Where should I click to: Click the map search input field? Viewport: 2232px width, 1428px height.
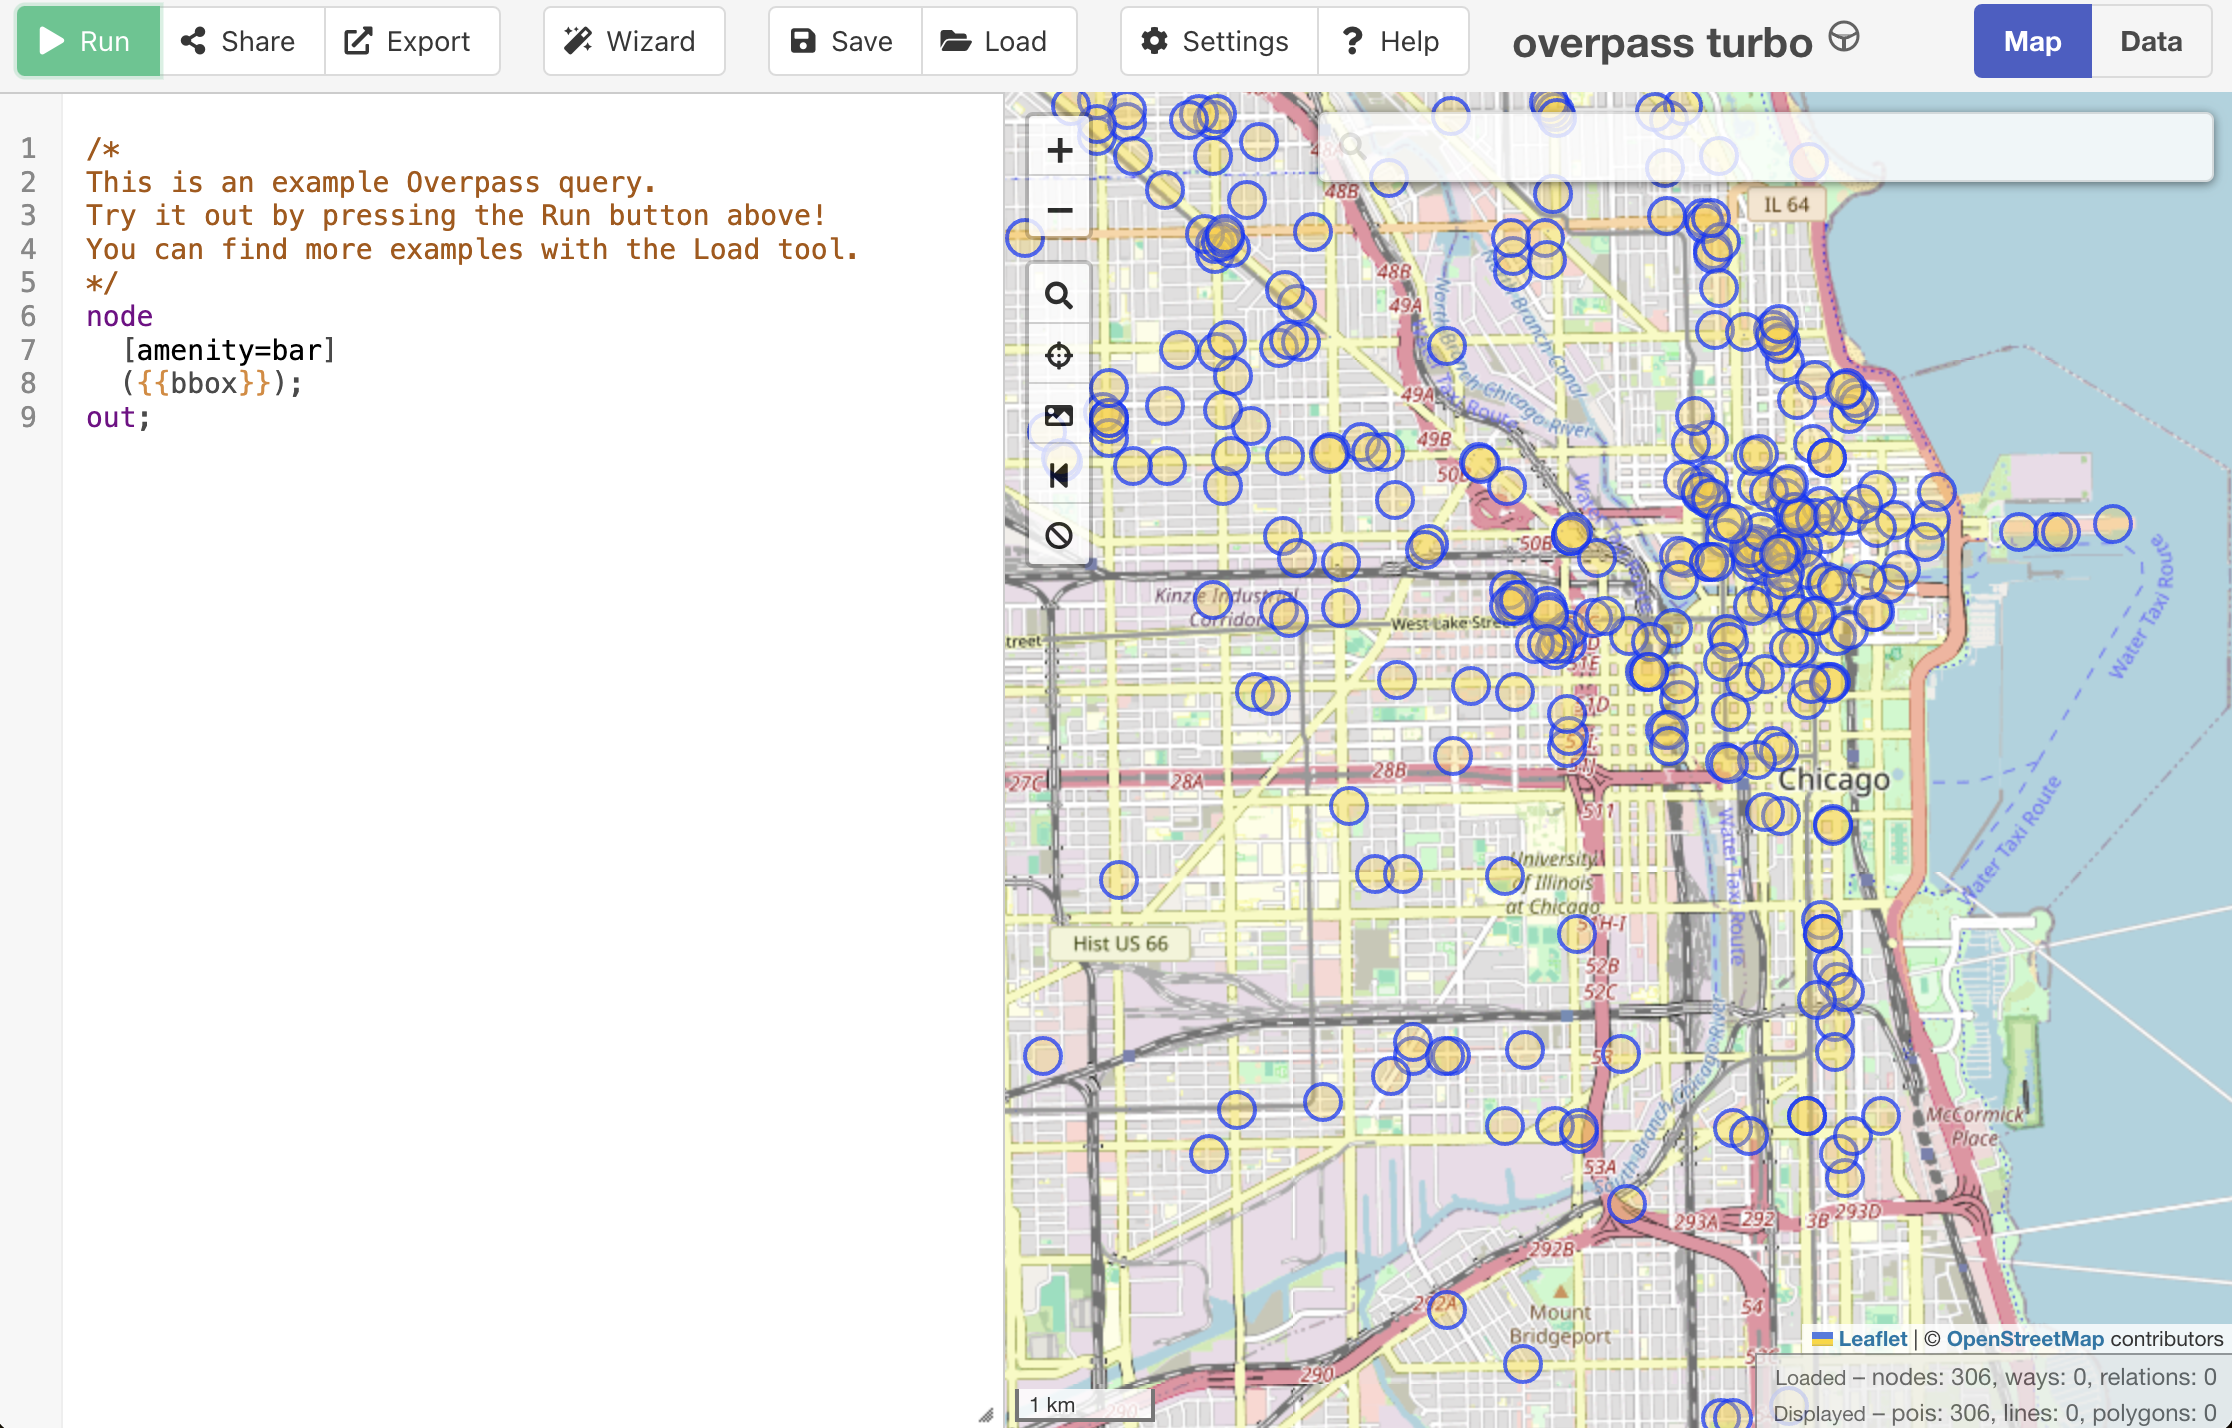point(1765,147)
